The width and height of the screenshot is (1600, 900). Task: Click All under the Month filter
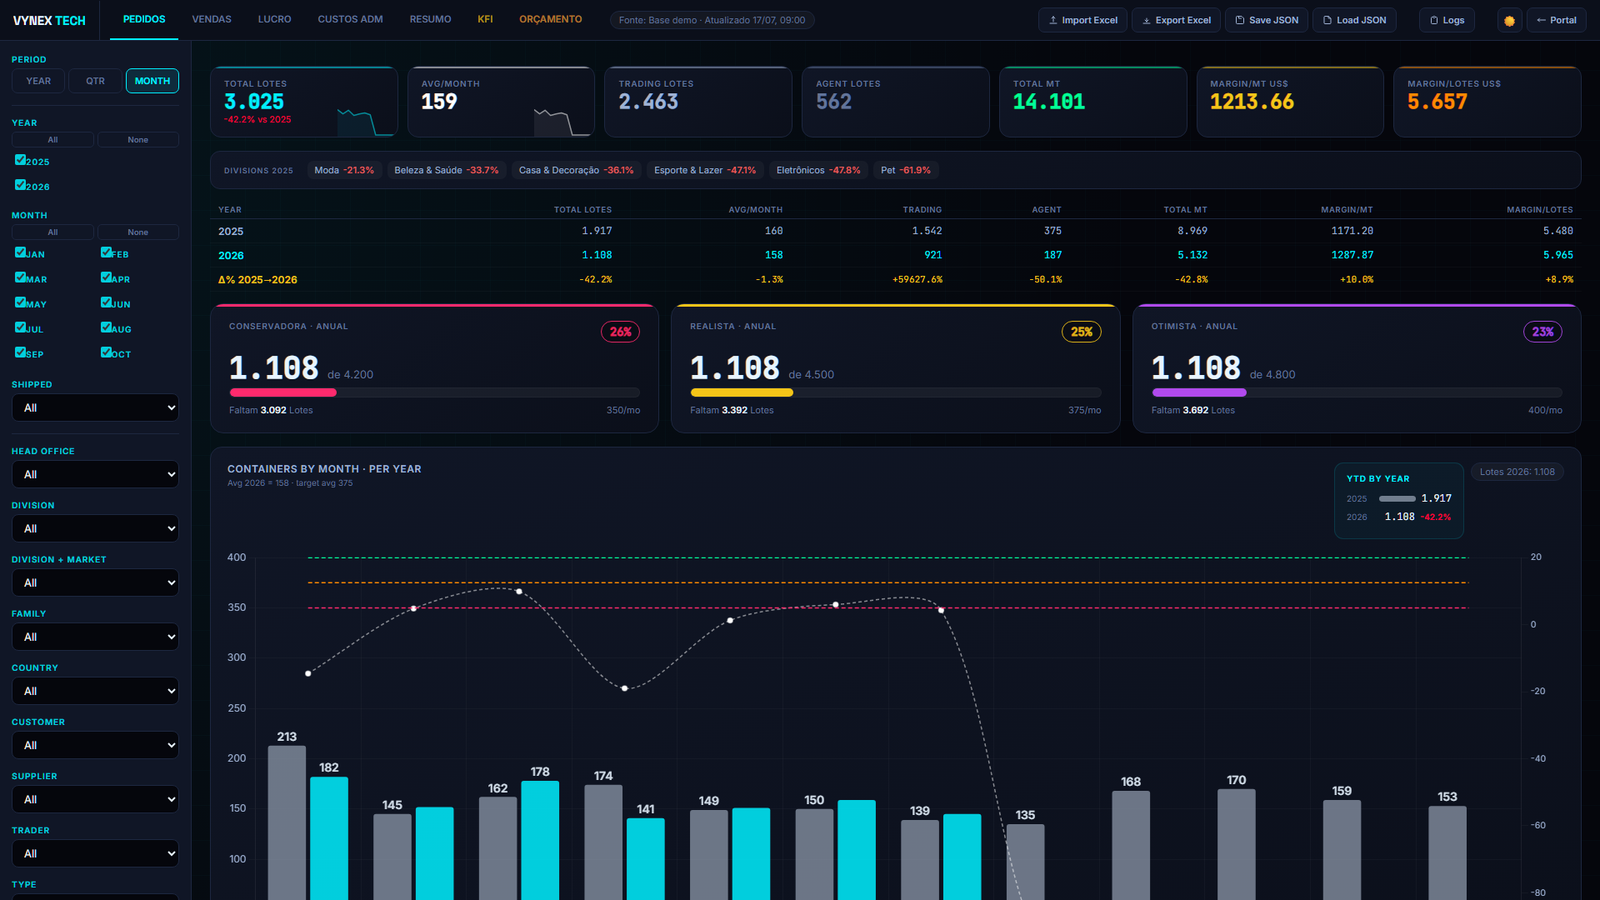(x=53, y=232)
